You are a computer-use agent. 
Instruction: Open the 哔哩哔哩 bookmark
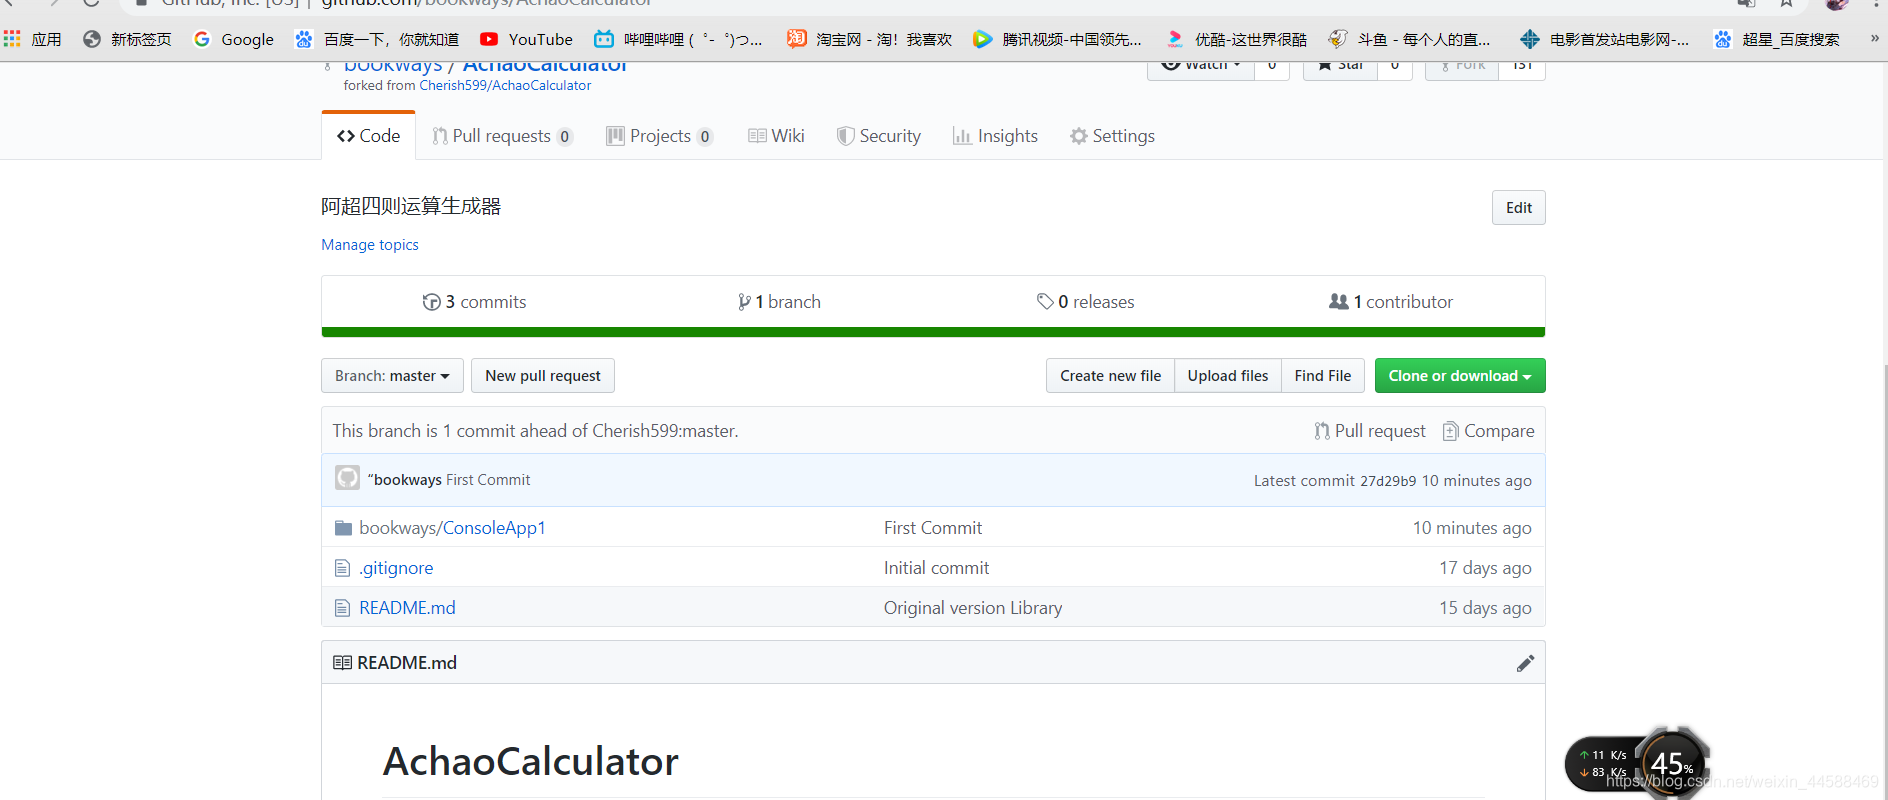click(x=678, y=39)
